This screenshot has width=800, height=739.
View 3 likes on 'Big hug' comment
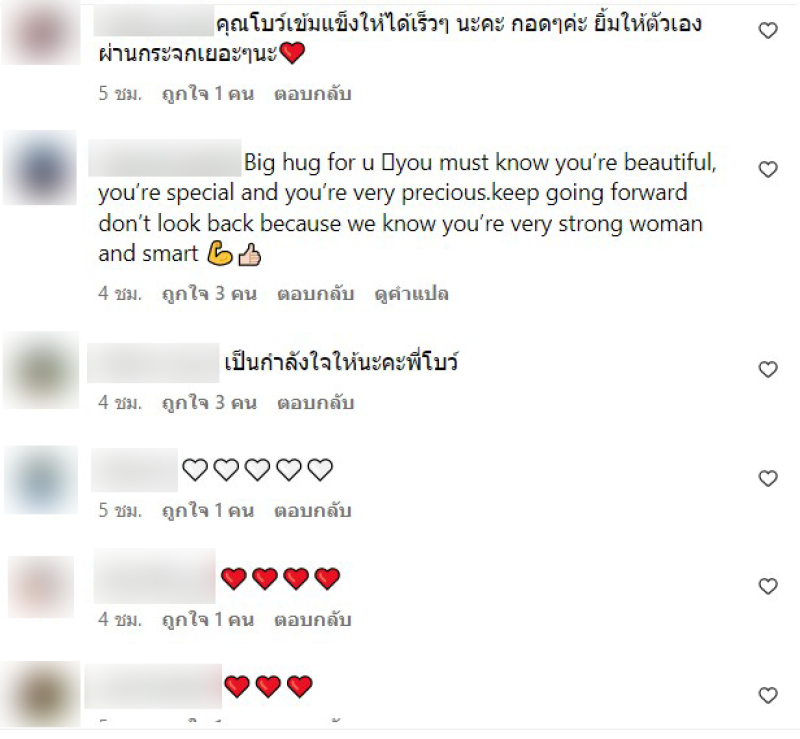point(209,293)
